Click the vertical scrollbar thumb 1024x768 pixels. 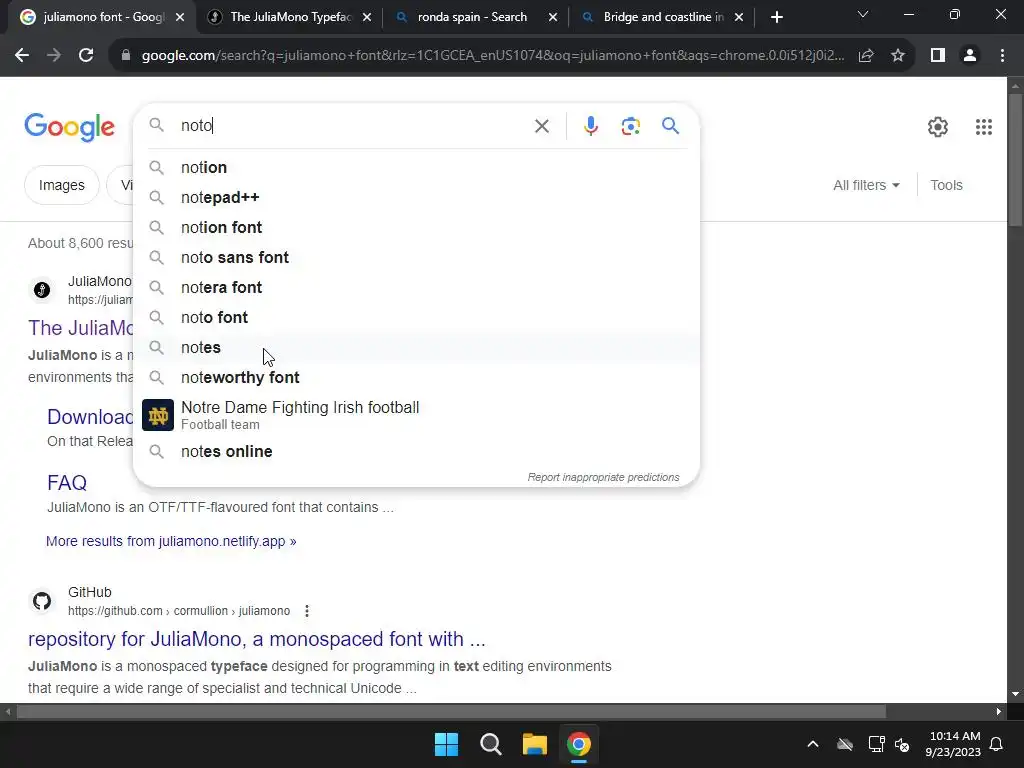[1015, 161]
